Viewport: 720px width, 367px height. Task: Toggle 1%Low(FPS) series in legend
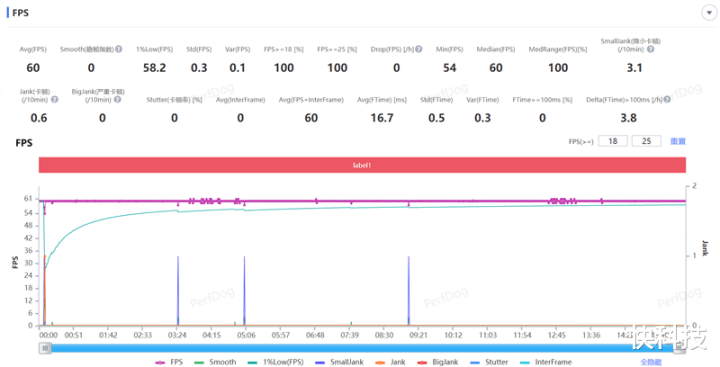[276, 362]
